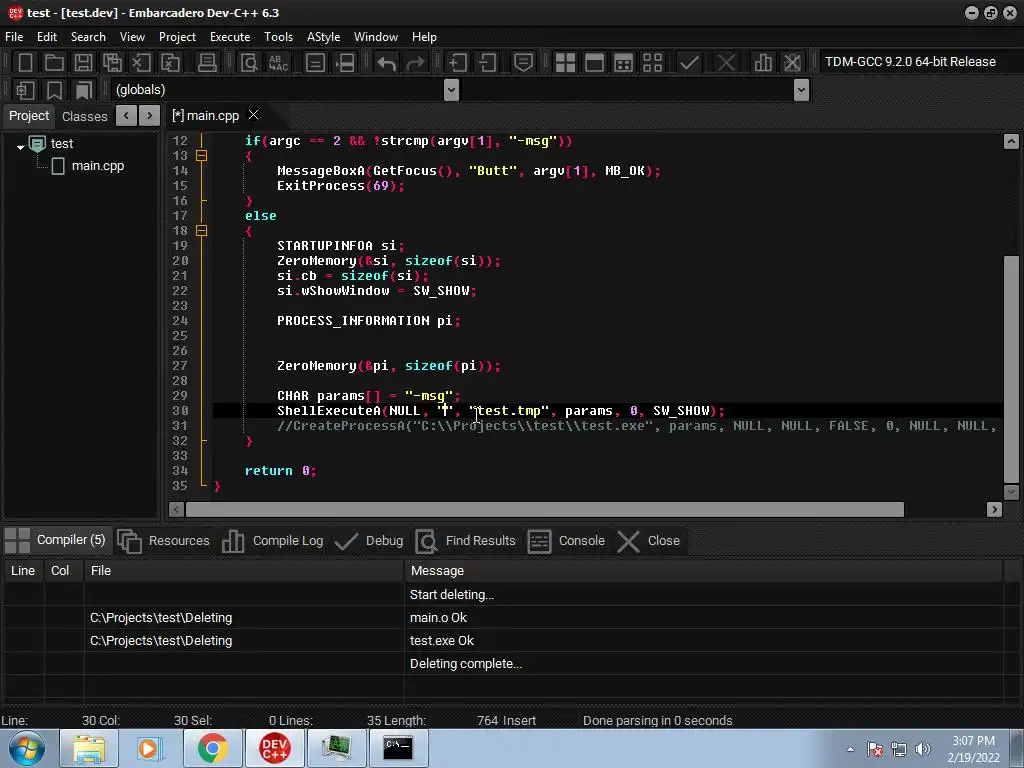Rebuild All using outlined-squares icon
Image resolution: width=1024 pixels, height=768 pixels.
click(652, 63)
